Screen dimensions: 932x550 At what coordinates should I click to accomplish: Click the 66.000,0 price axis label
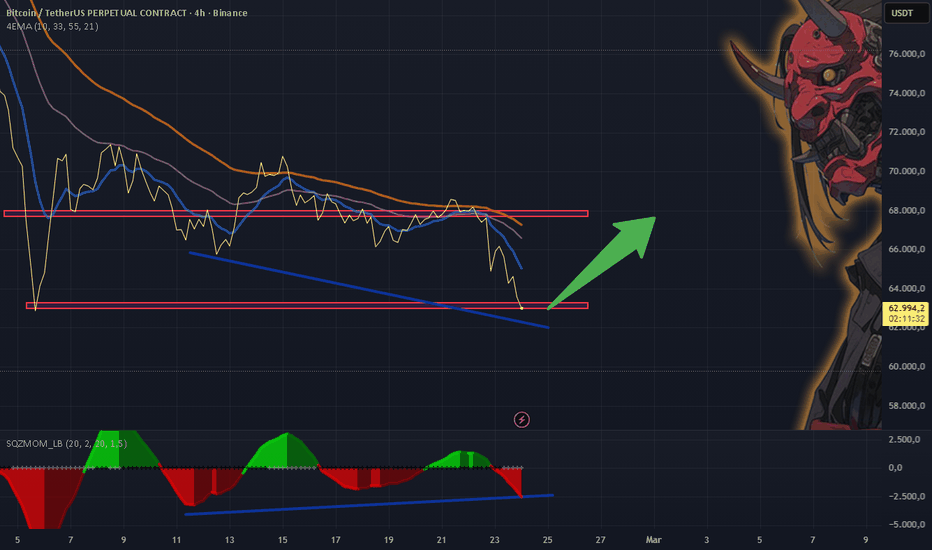point(906,249)
